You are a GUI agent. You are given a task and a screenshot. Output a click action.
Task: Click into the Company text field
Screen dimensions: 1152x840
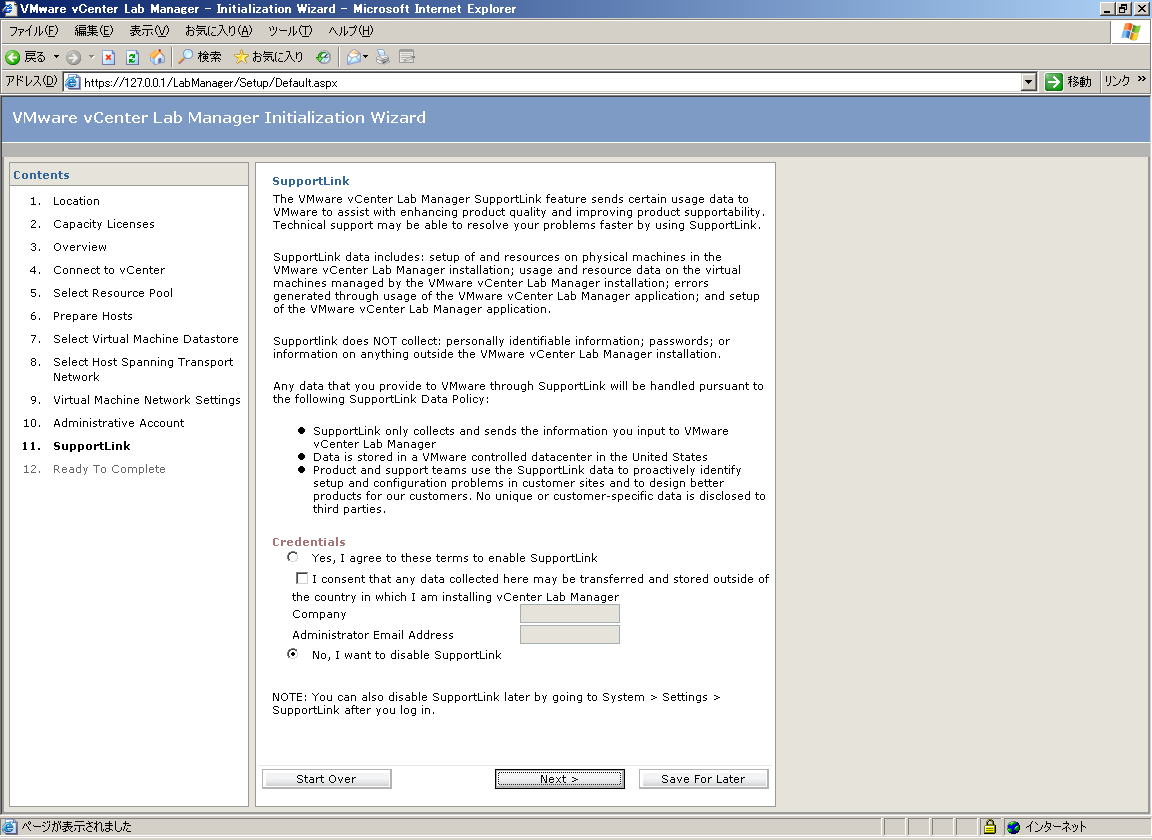[569, 614]
